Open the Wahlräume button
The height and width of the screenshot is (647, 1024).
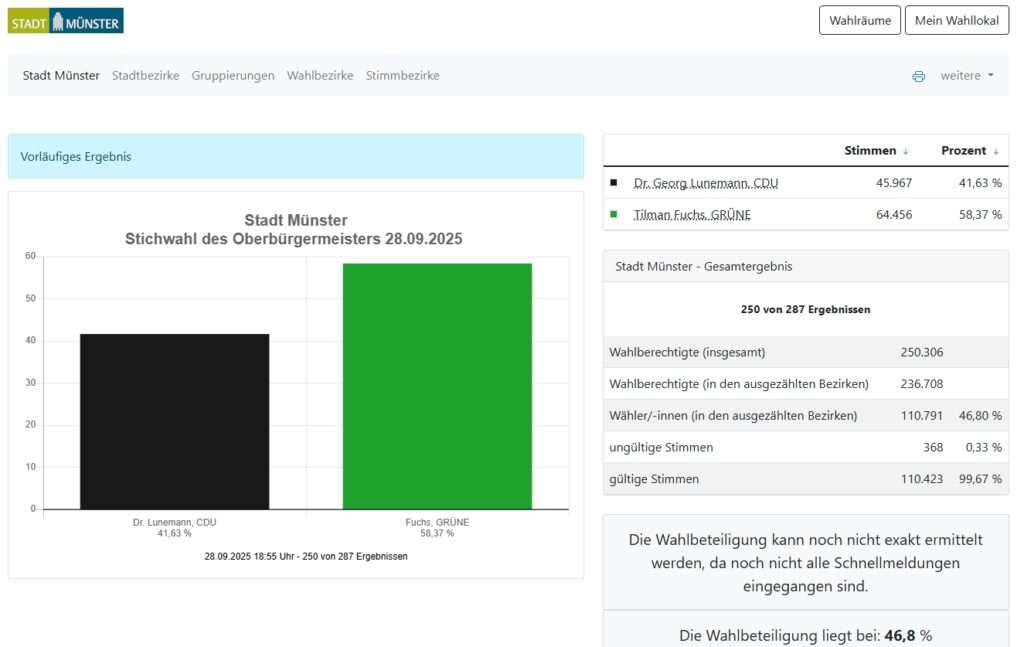859,21
